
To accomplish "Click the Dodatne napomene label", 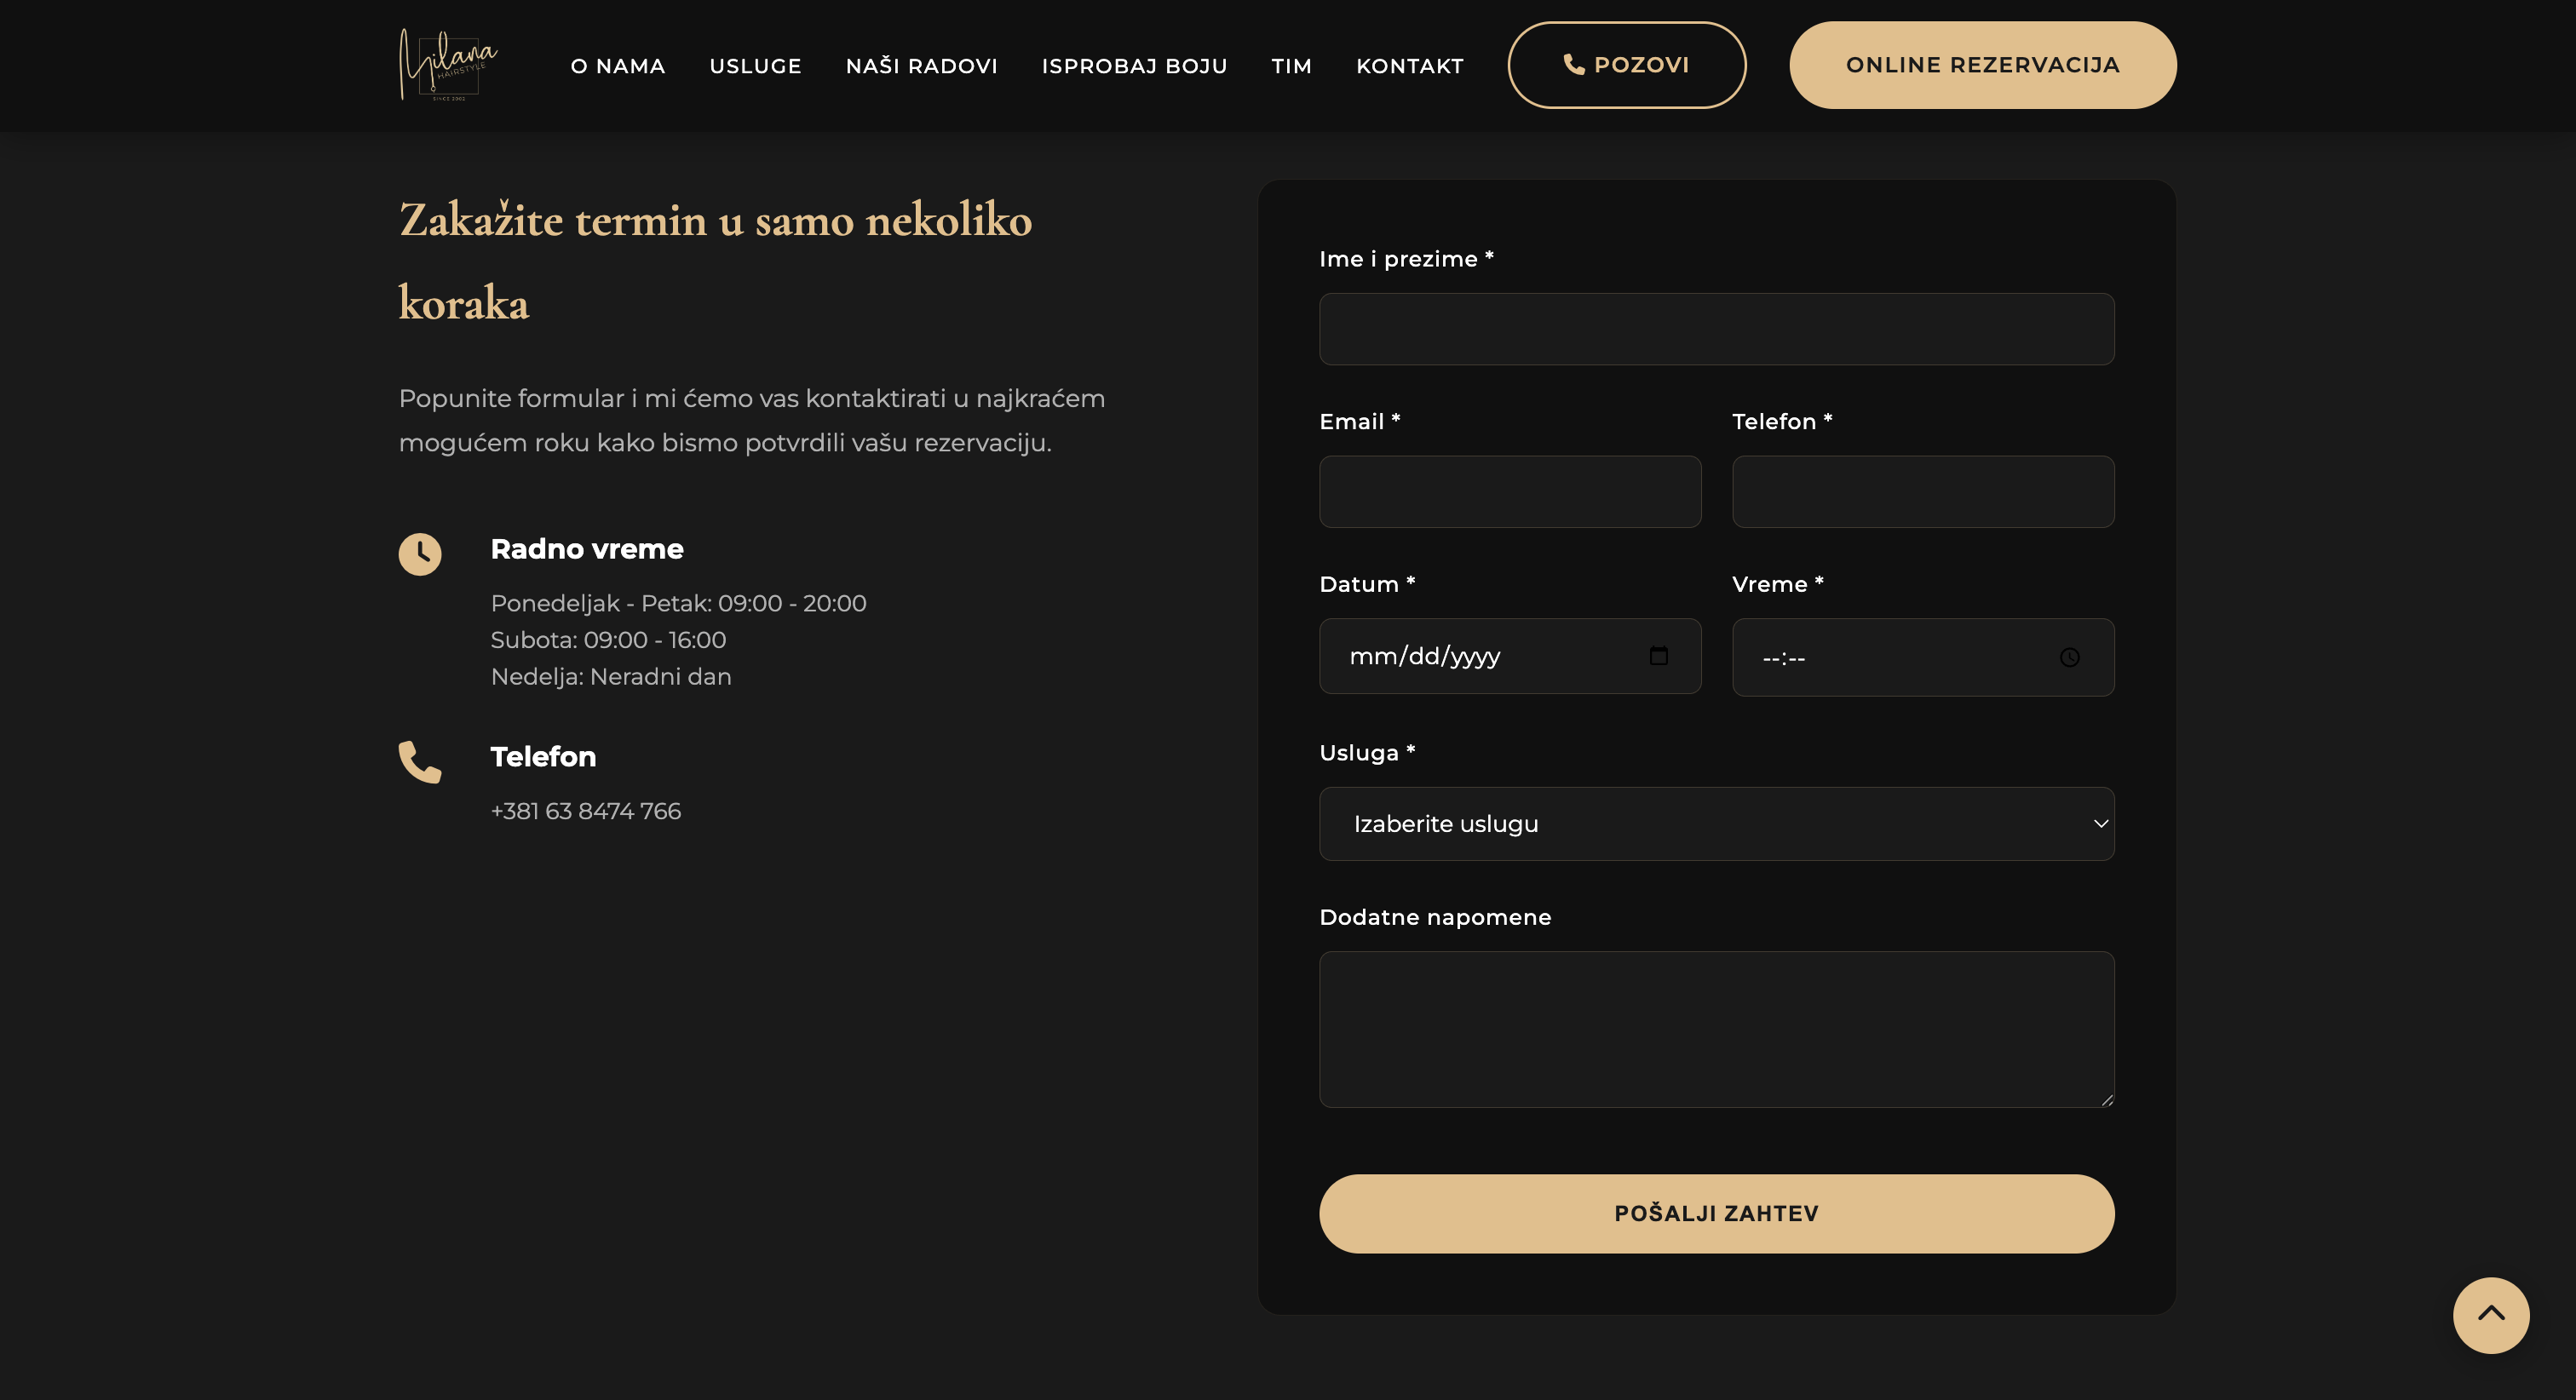I will pyautogui.click(x=1435, y=917).
